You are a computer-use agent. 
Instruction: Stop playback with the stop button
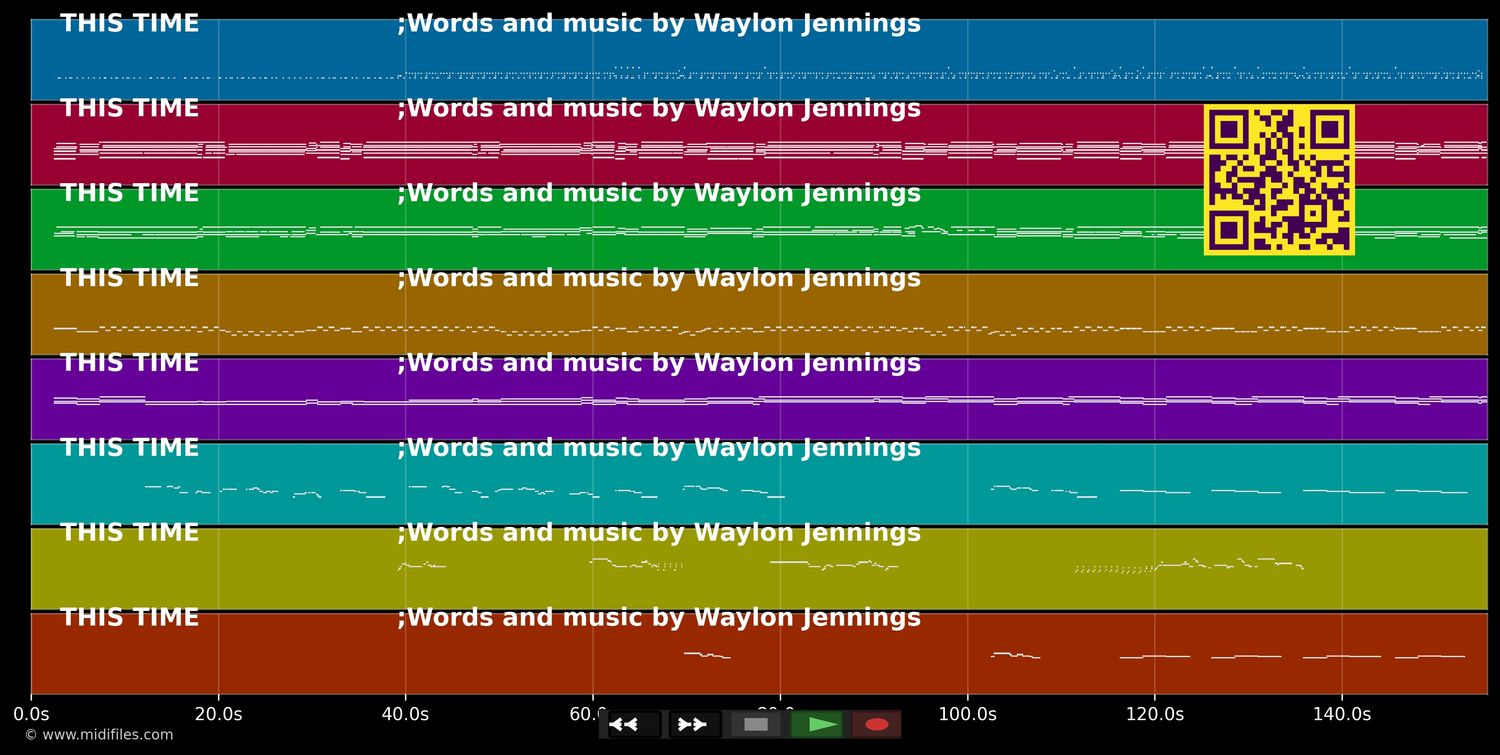point(756,725)
